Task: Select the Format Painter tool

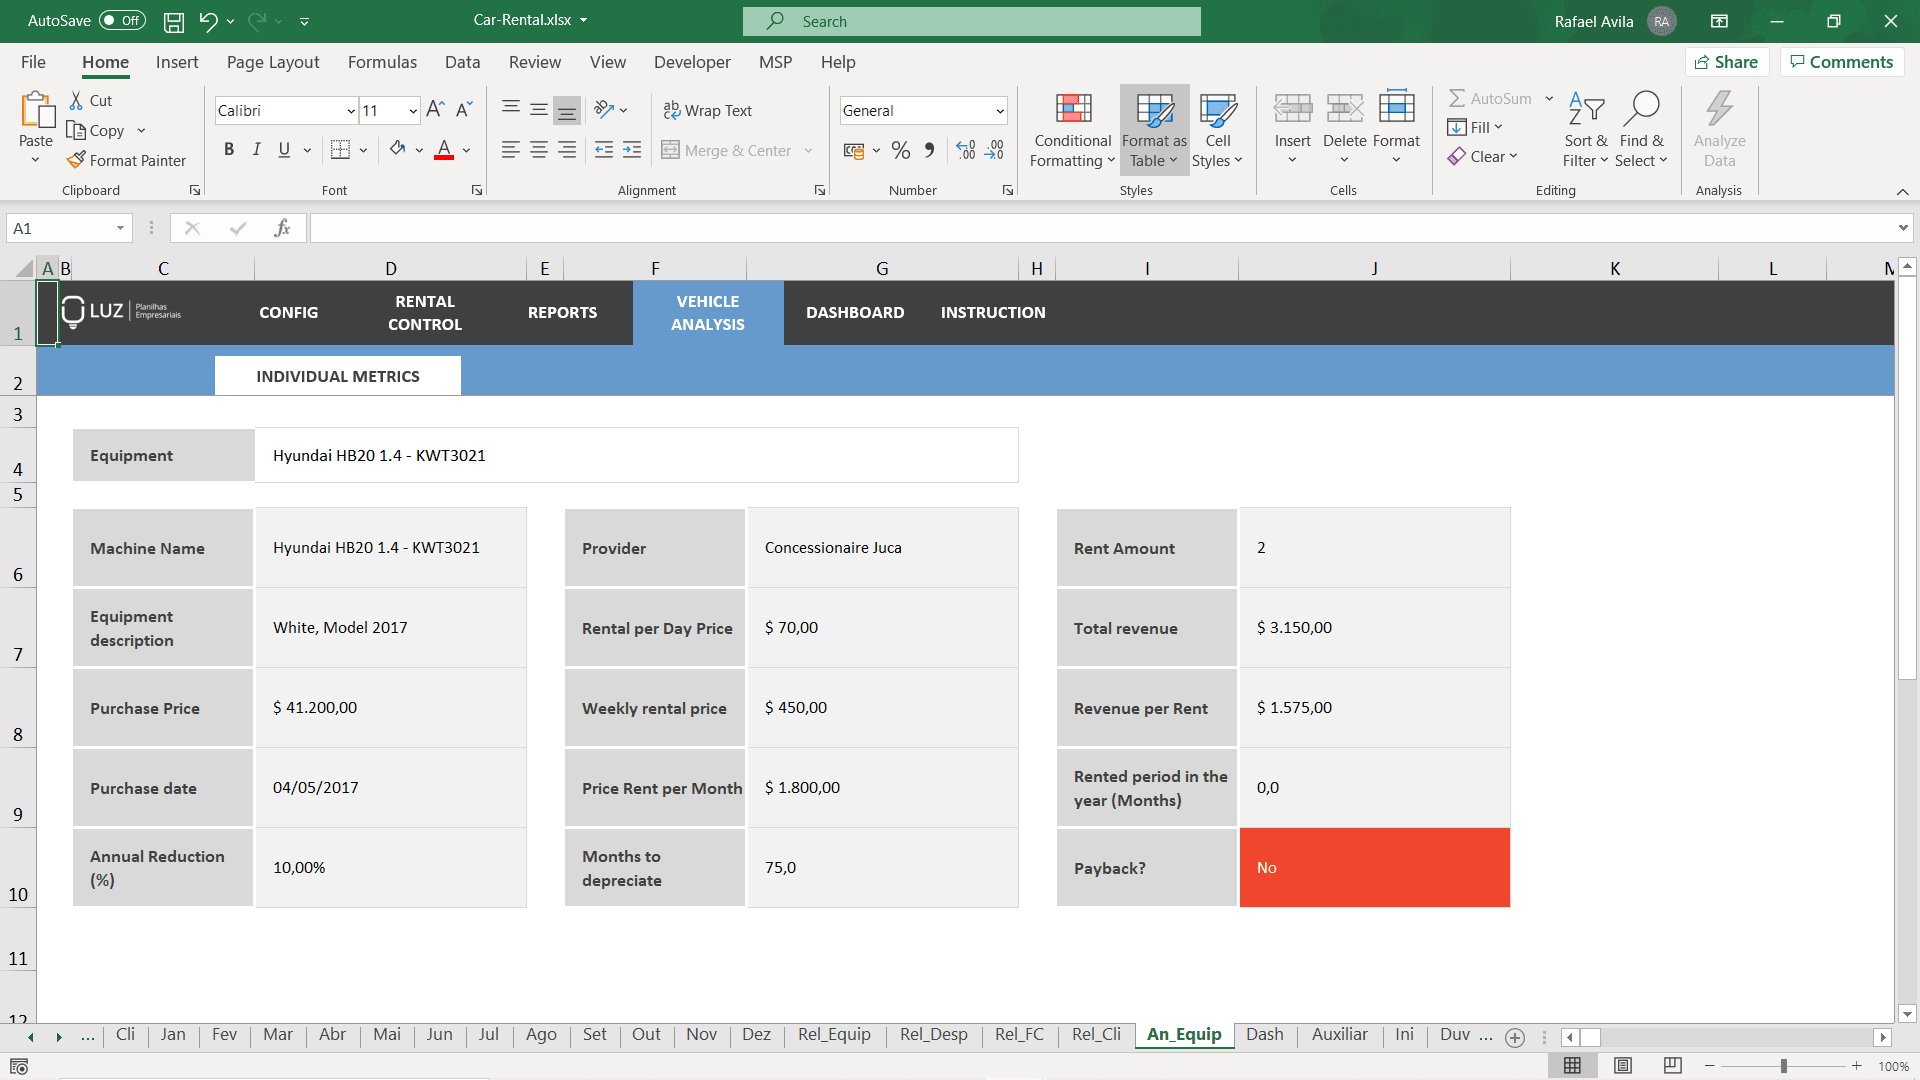Action: [127, 160]
